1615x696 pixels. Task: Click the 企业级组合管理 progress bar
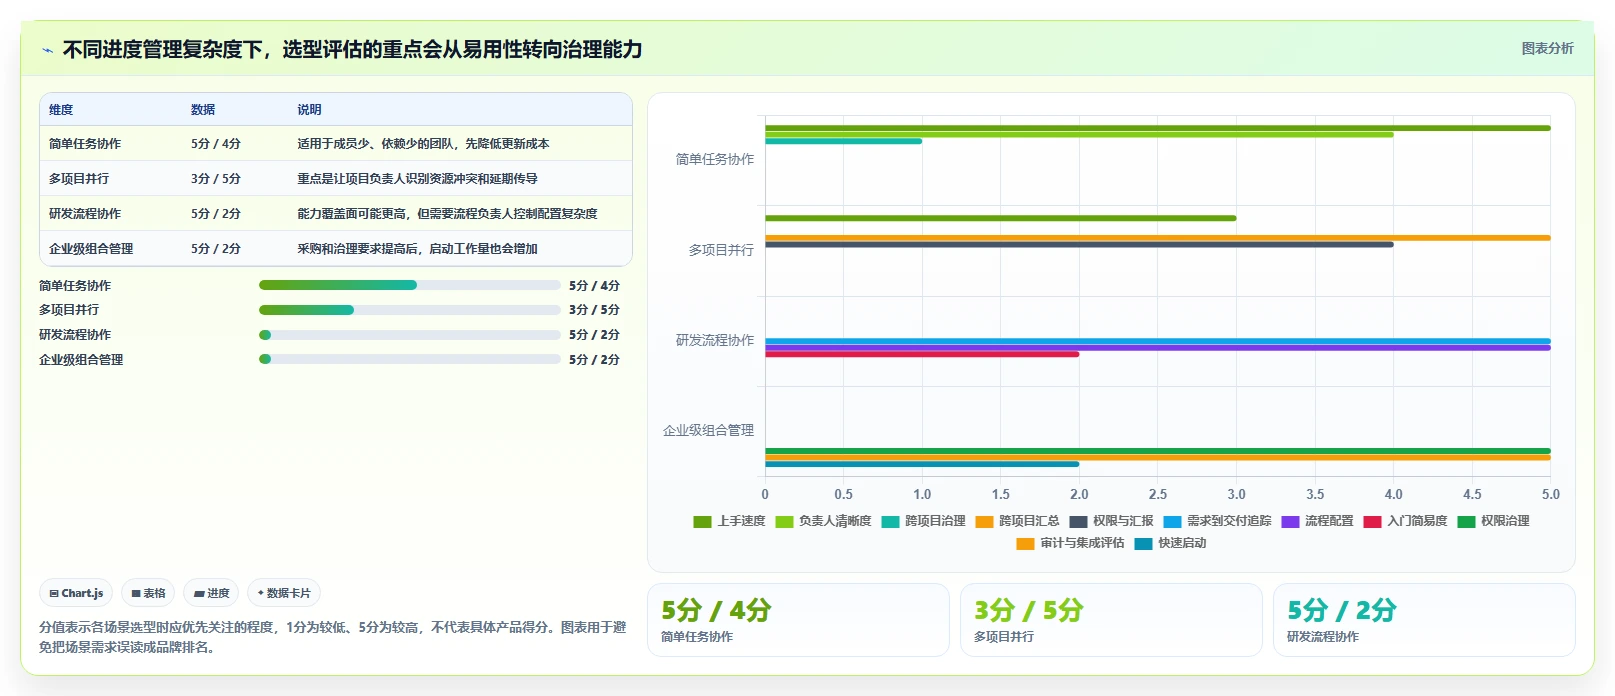[x=410, y=359]
